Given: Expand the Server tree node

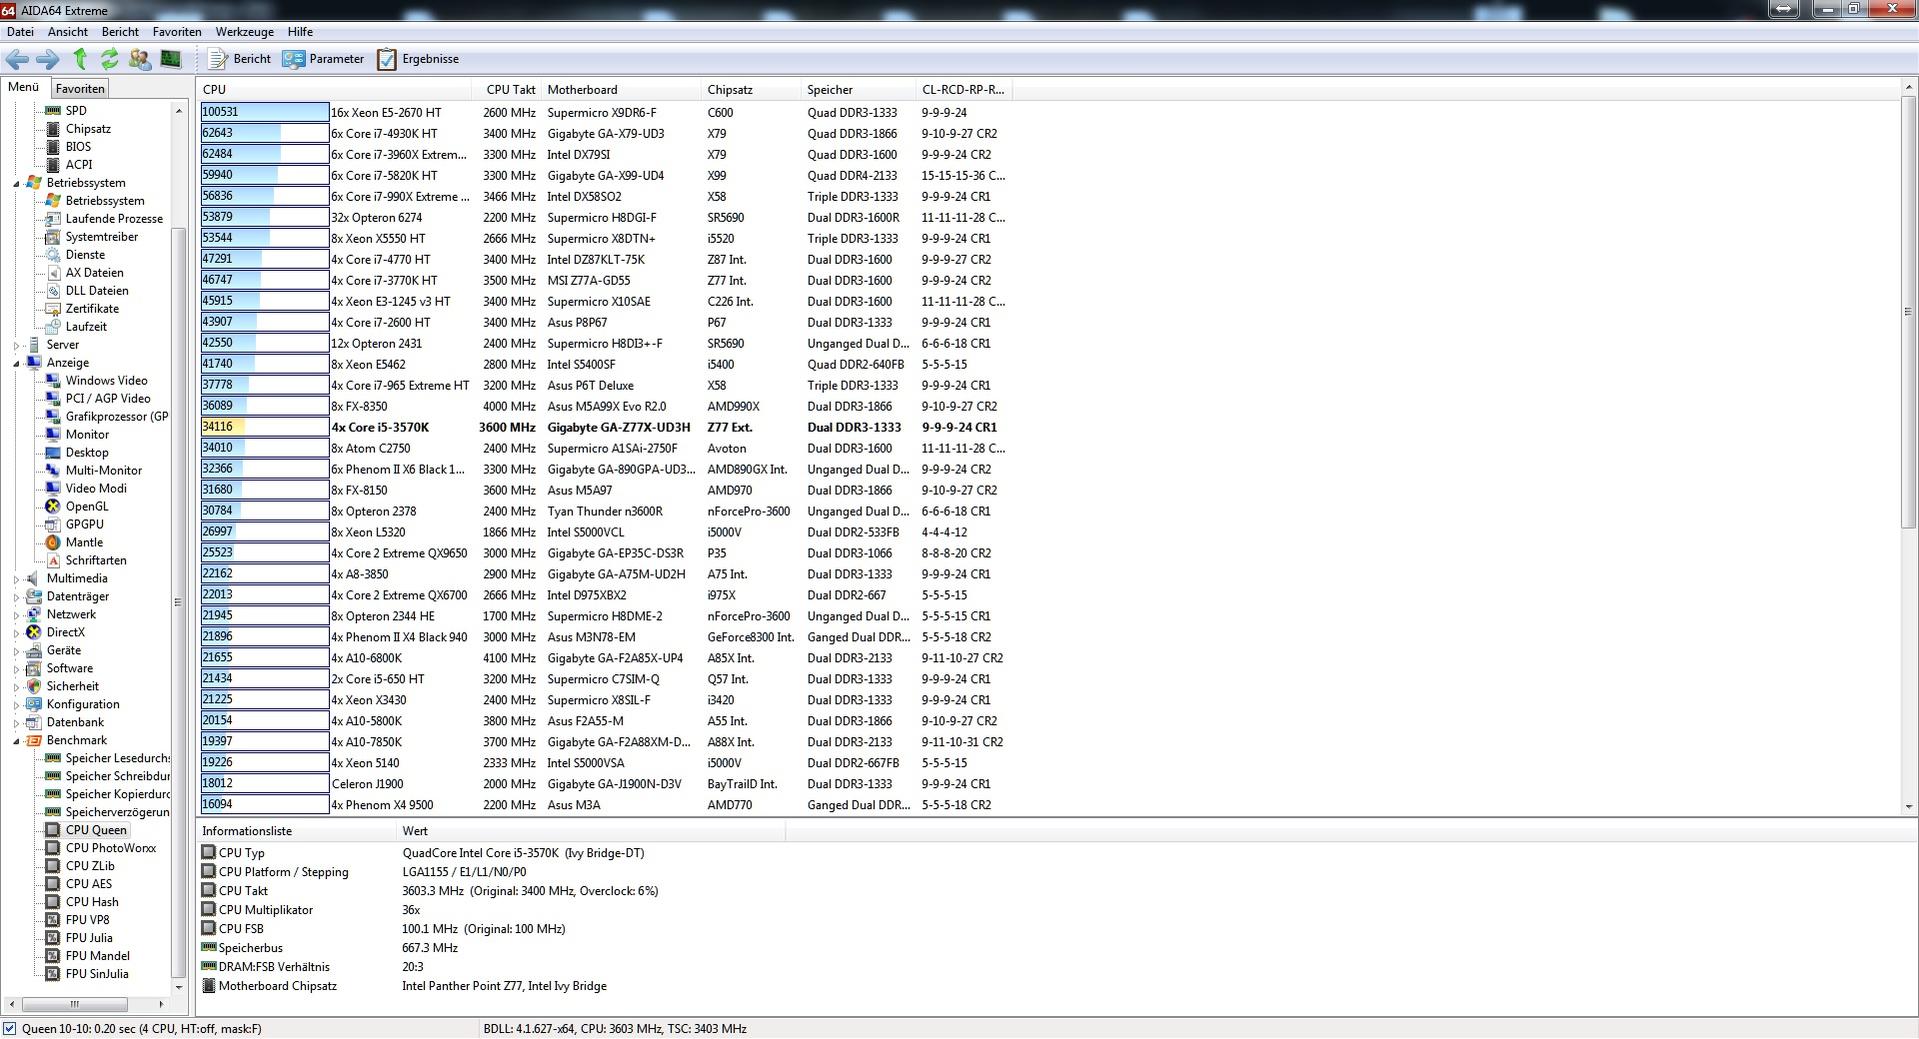Looking at the screenshot, I should tap(17, 345).
